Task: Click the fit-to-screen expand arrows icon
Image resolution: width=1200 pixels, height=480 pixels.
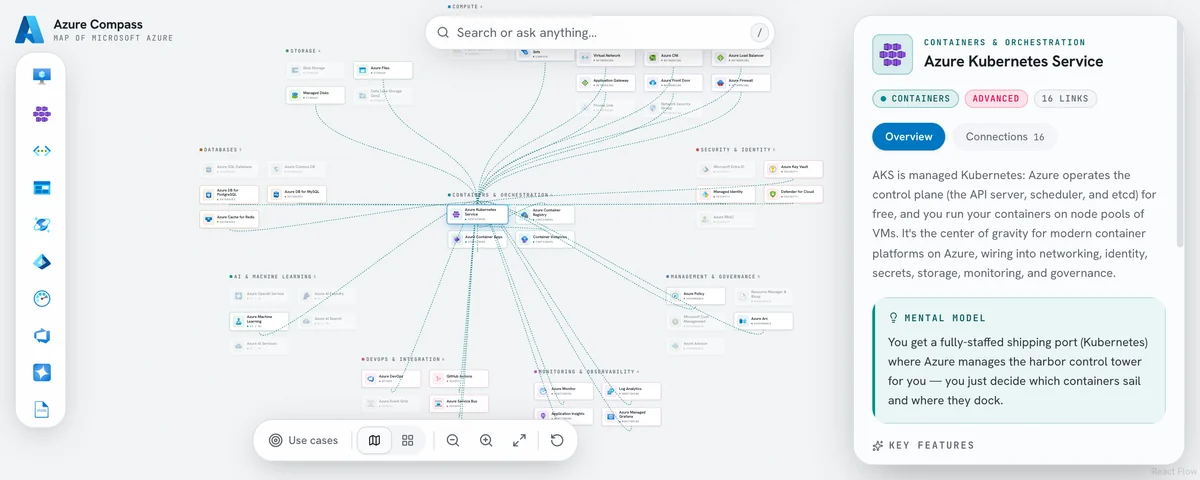Action: pyautogui.click(x=519, y=440)
